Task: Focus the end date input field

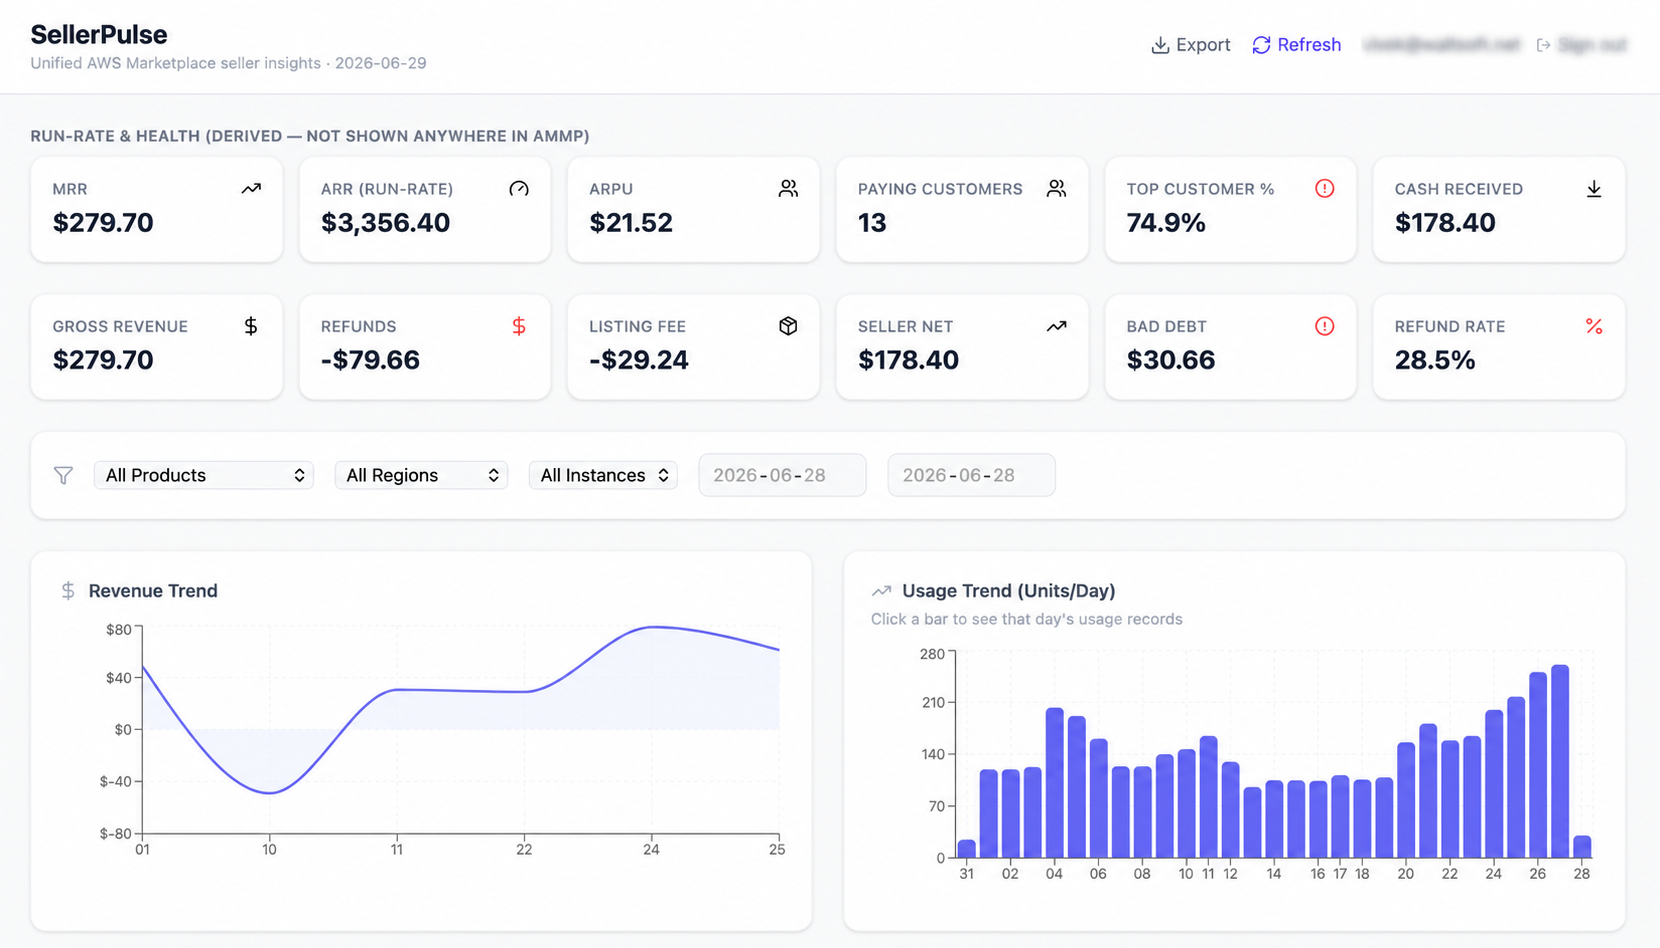Action: (x=971, y=475)
